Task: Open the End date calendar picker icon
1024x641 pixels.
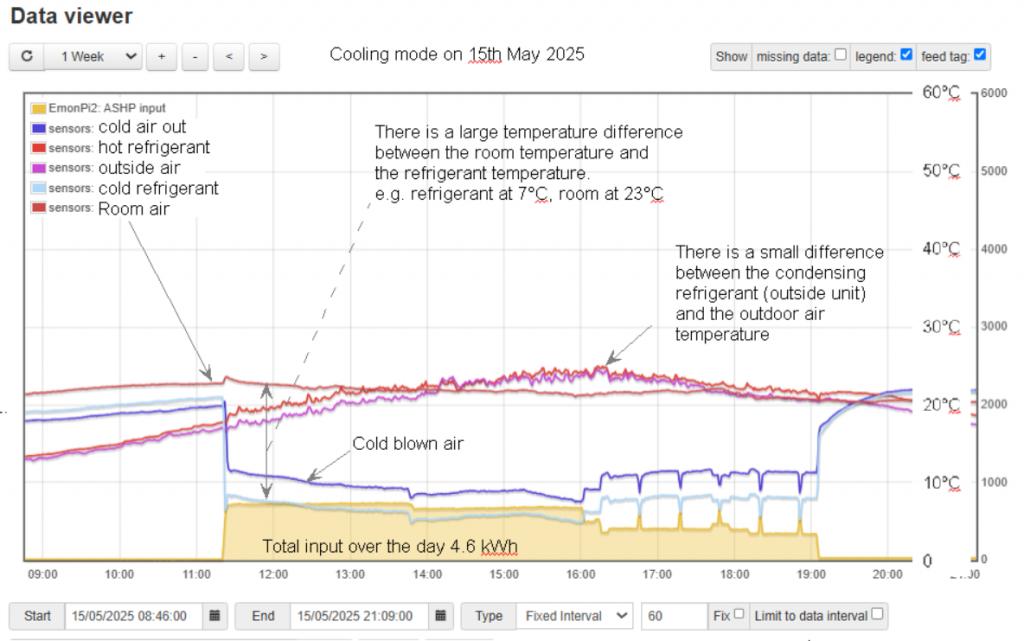Action: [443, 616]
